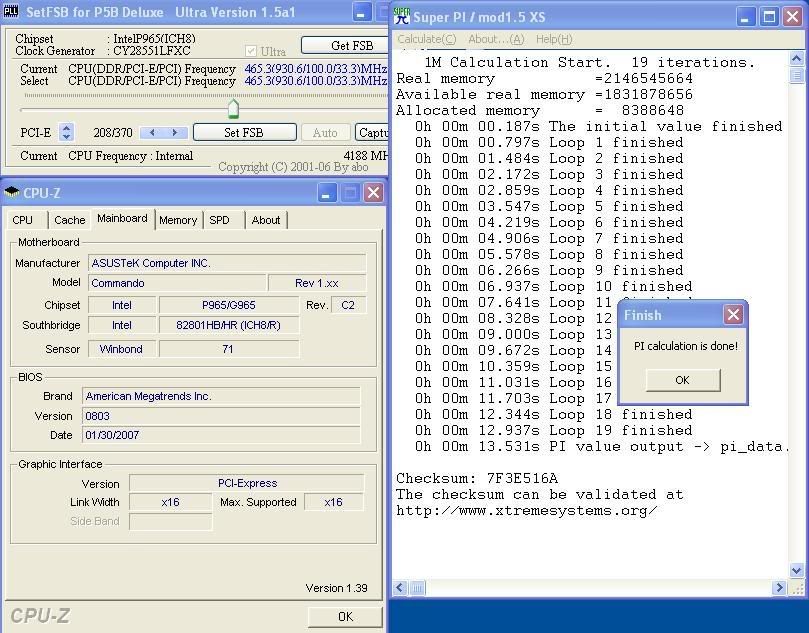This screenshot has height=633, width=809.
Task: Click the Manufacturer field "ASUSTeK Computer INC."
Action: tap(227, 263)
